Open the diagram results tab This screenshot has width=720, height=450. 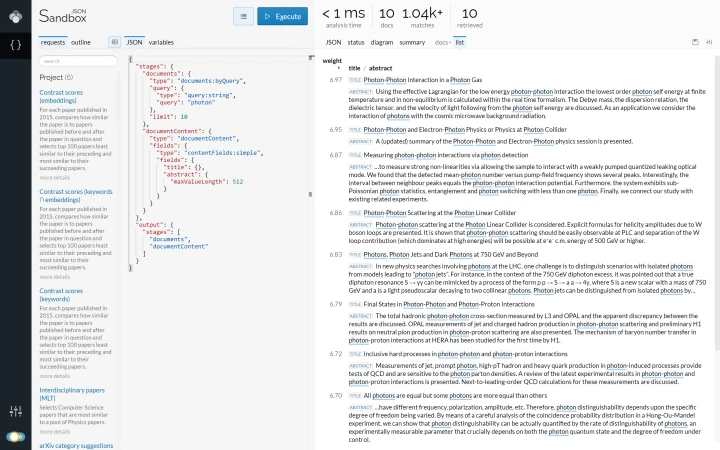coord(382,42)
